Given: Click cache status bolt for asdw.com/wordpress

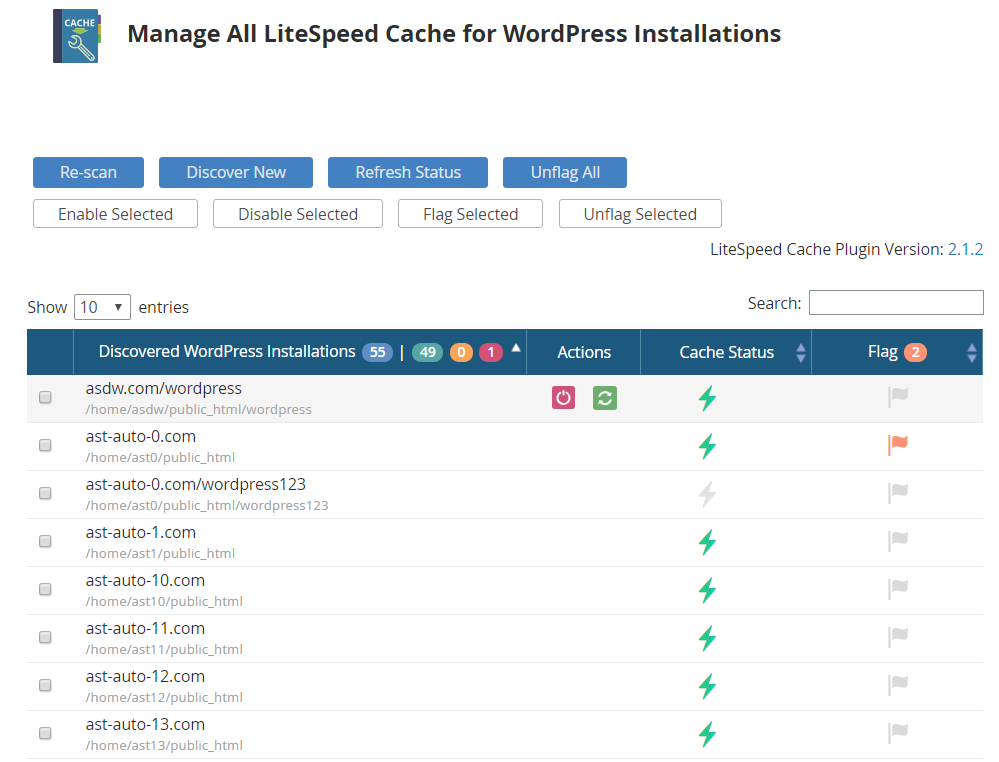Looking at the screenshot, I should click(x=707, y=398).
